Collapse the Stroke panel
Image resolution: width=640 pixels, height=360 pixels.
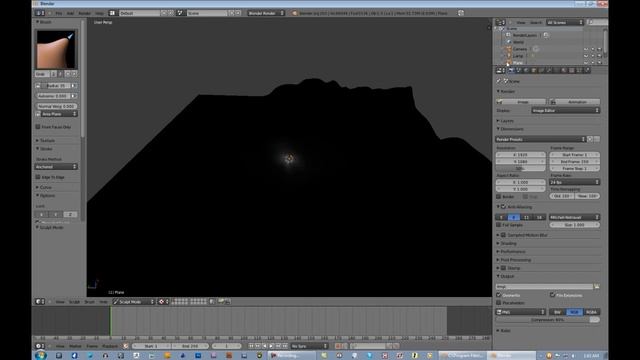coord(44,149)
